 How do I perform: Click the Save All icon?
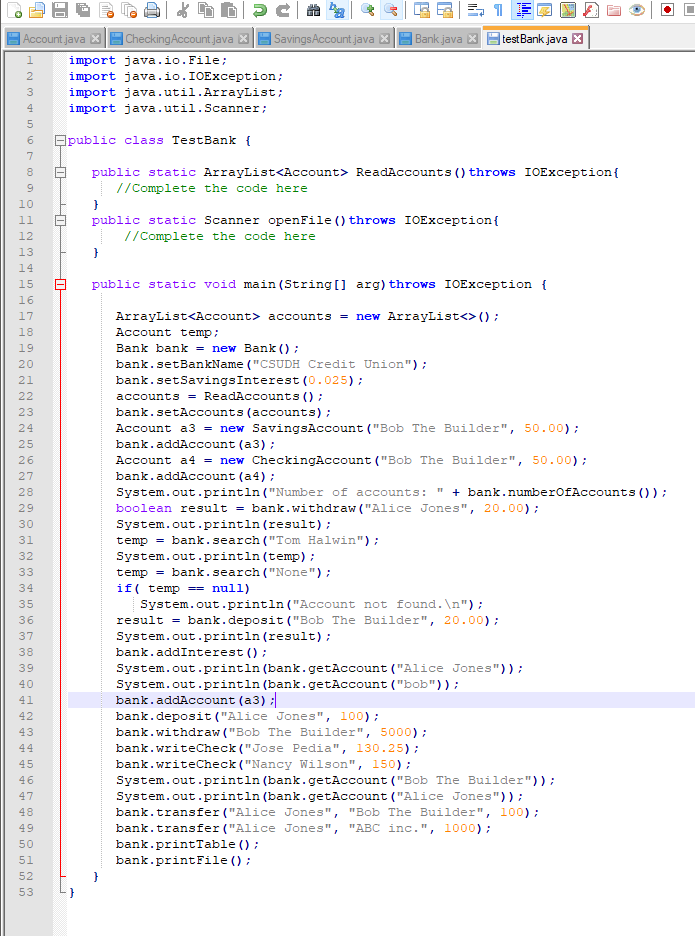pyautogui.click(x=82, y=10)
